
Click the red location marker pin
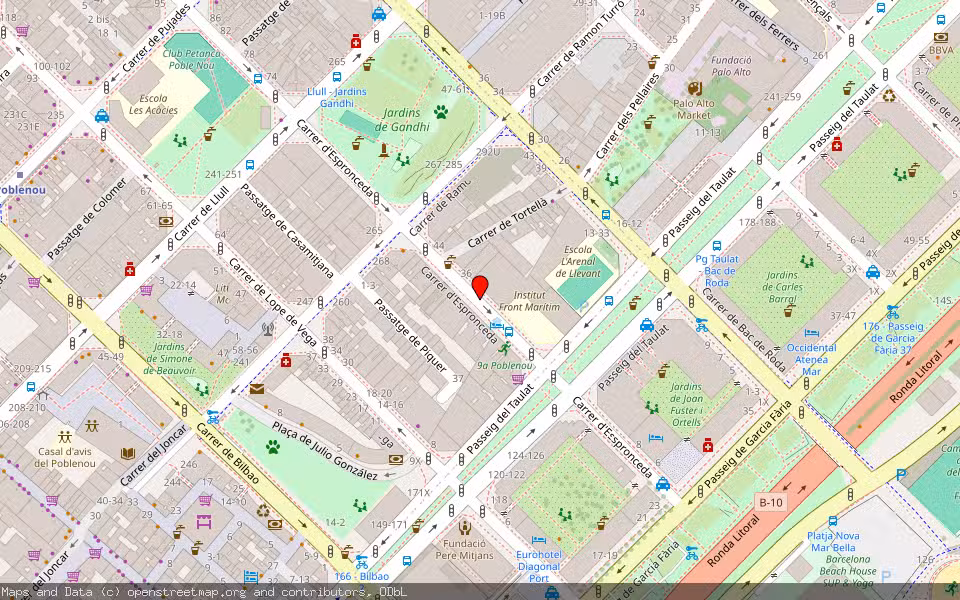481,287
